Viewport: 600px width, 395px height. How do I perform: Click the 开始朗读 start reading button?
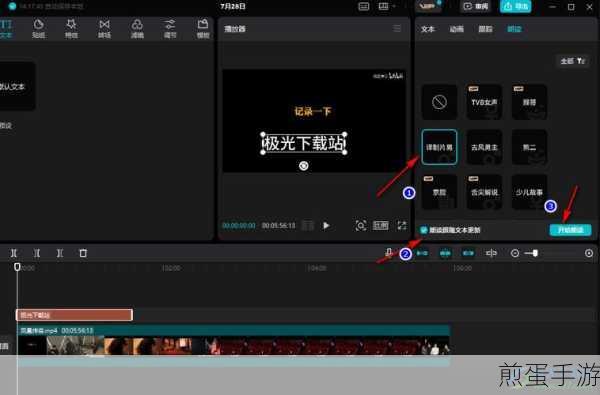pos(570,230)
